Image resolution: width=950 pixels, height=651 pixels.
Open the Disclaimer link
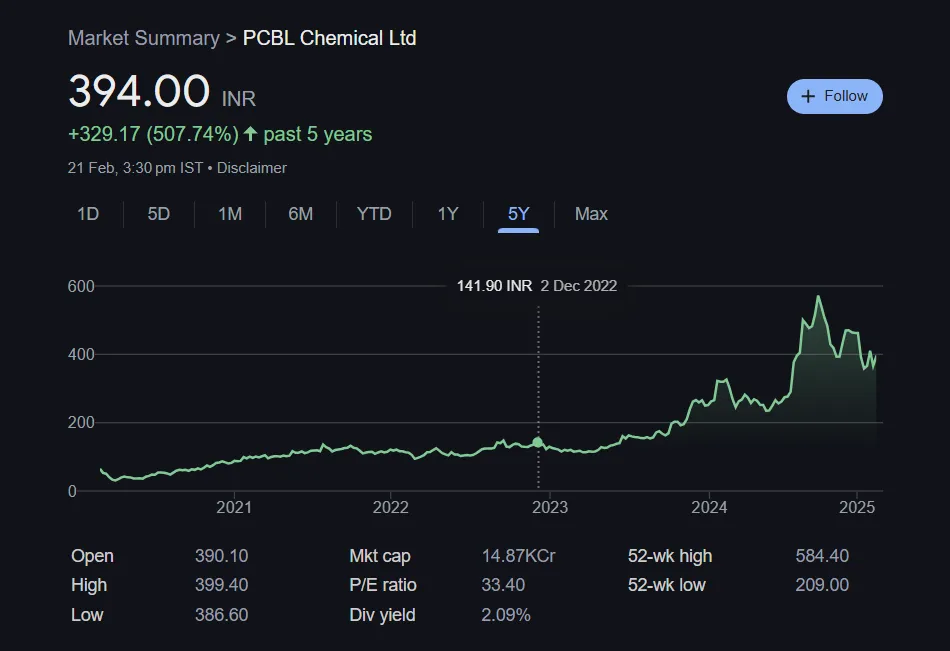[251, 168]
